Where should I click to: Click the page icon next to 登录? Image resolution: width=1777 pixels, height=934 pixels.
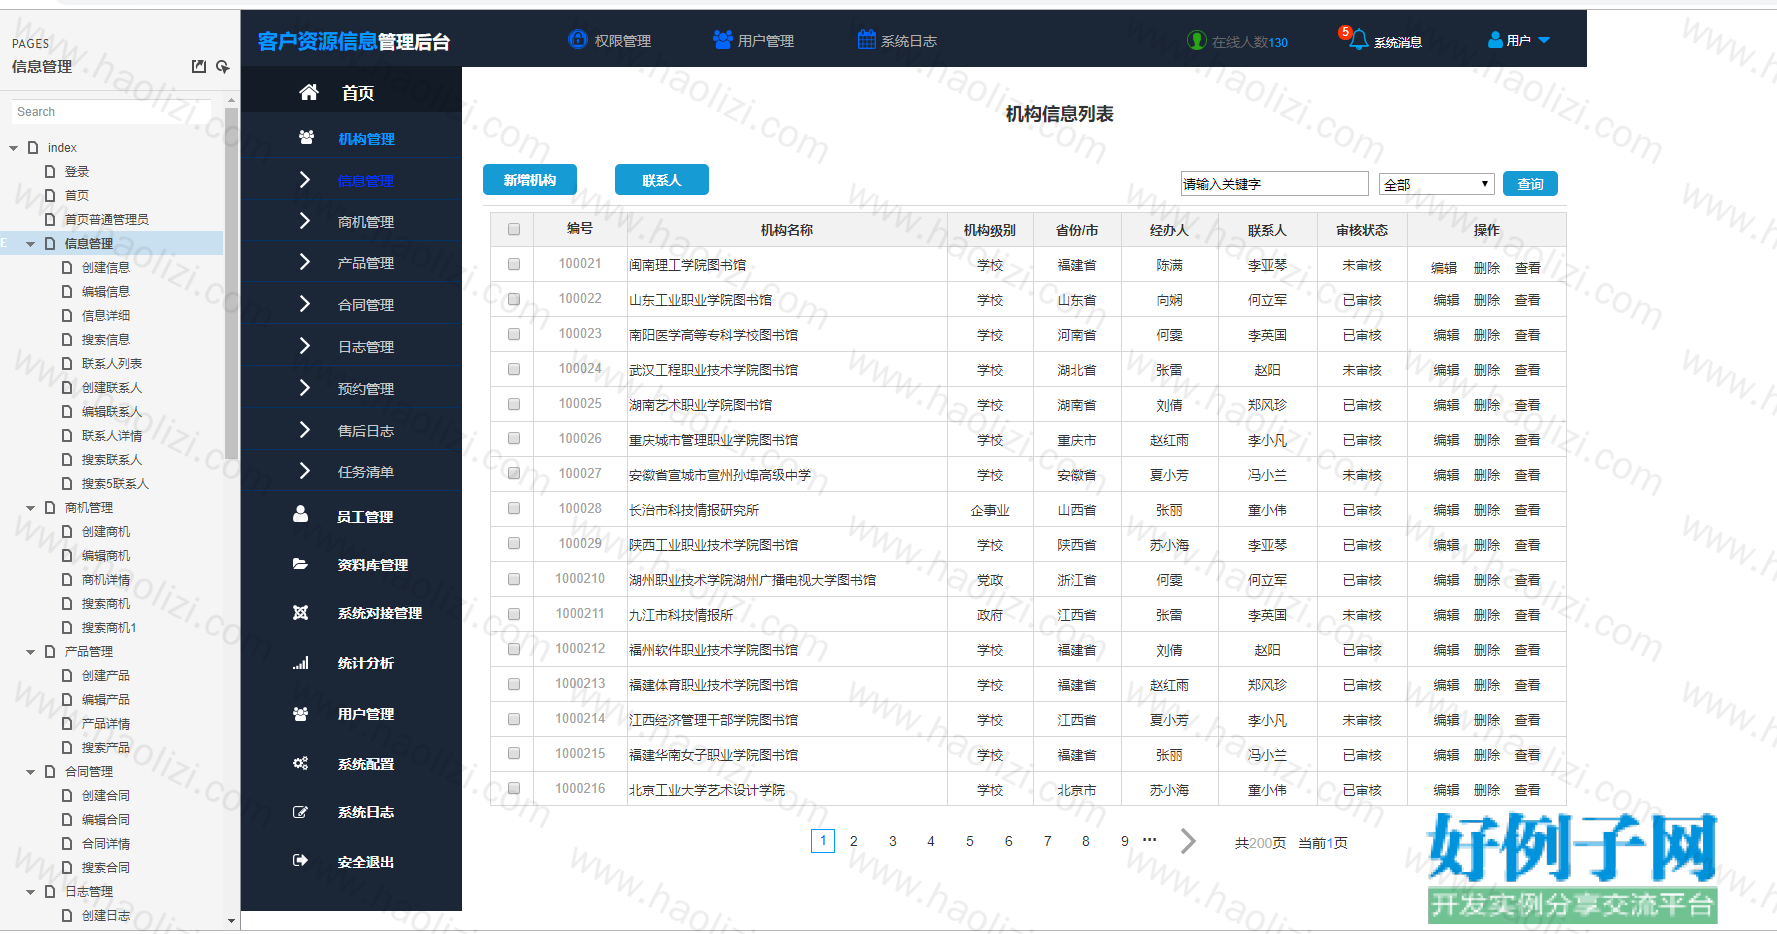(x=50, y=171)
